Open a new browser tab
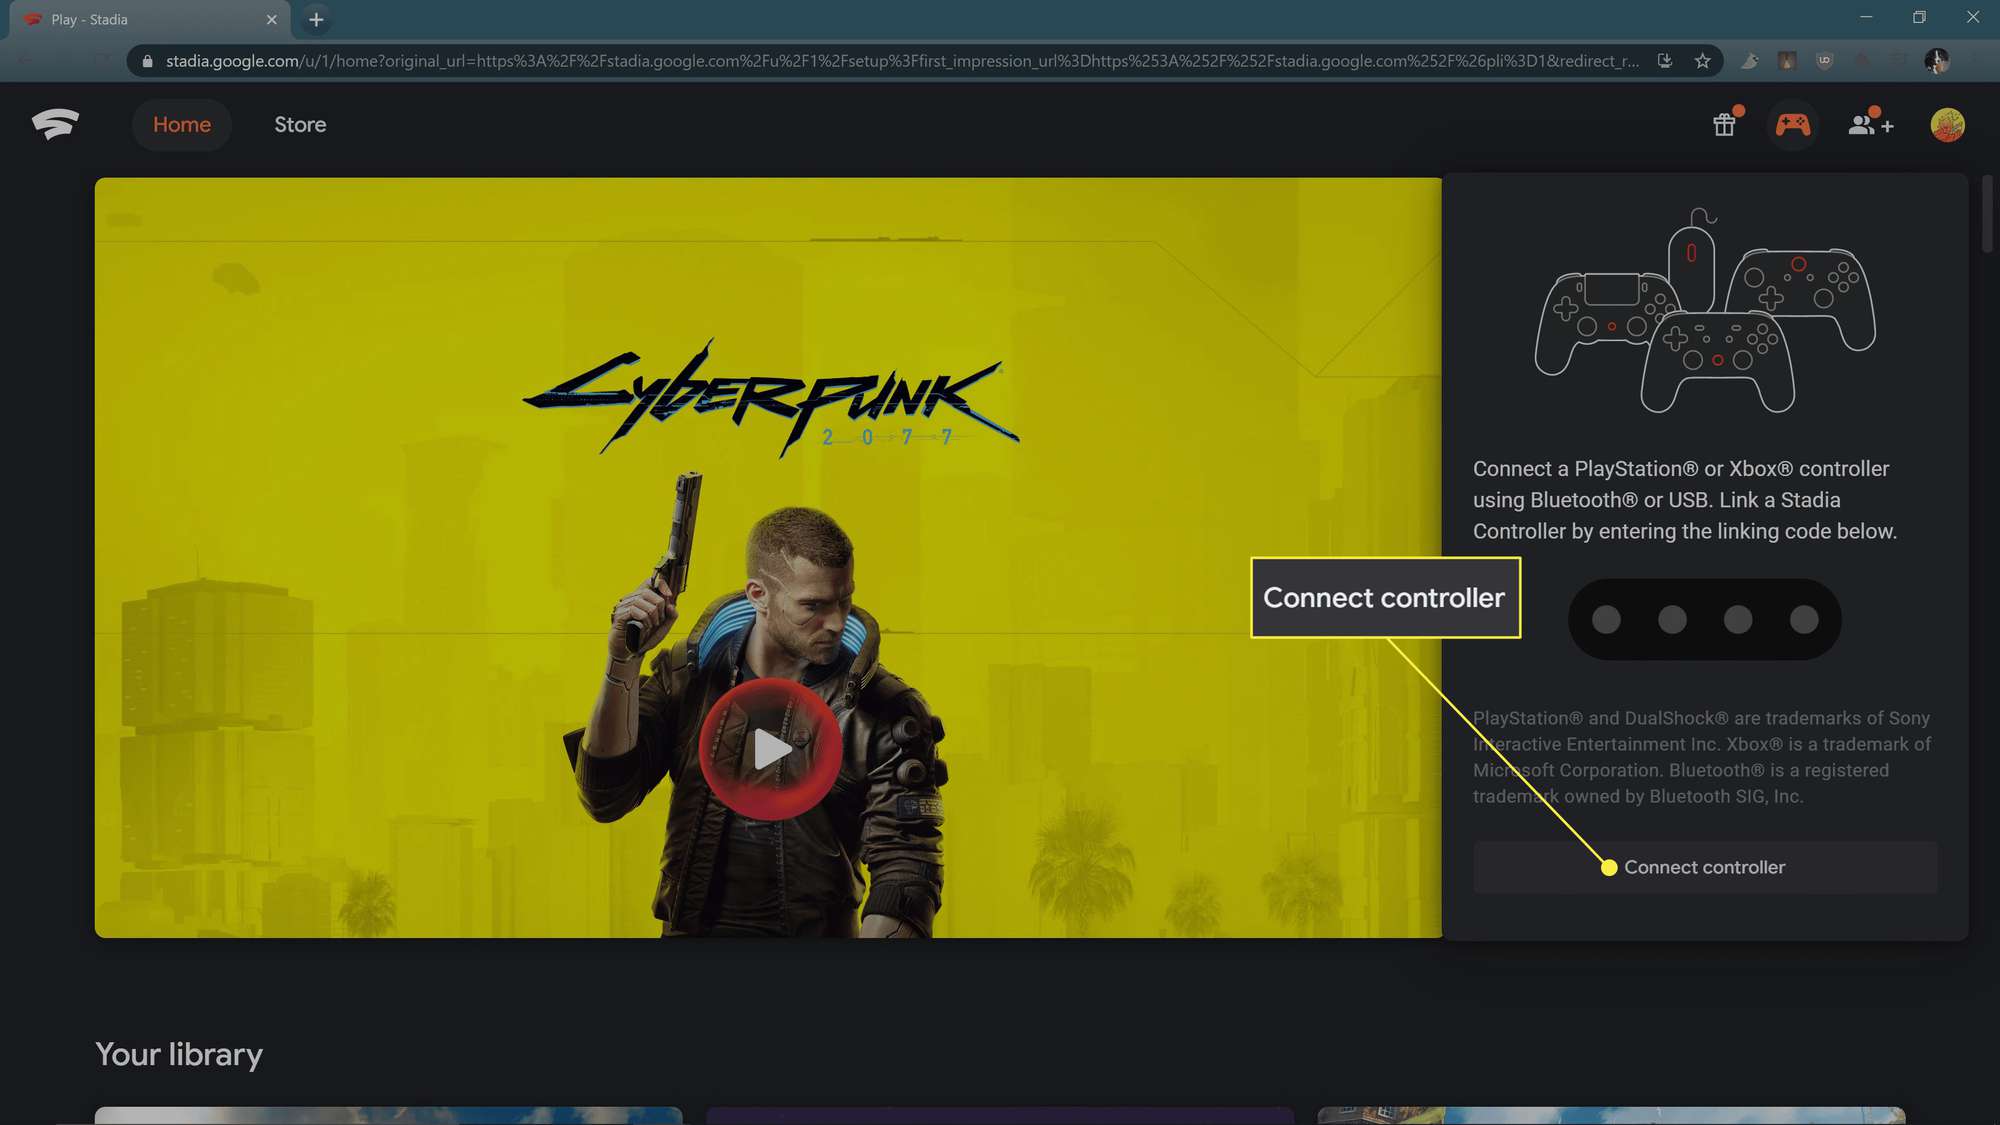 (x=316, y=19)
